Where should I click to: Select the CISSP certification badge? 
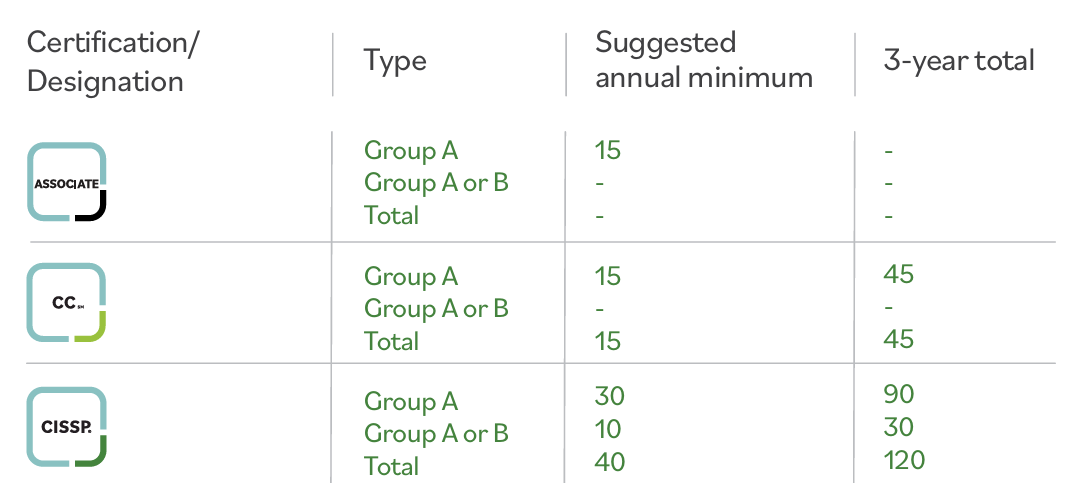(67, 428)
